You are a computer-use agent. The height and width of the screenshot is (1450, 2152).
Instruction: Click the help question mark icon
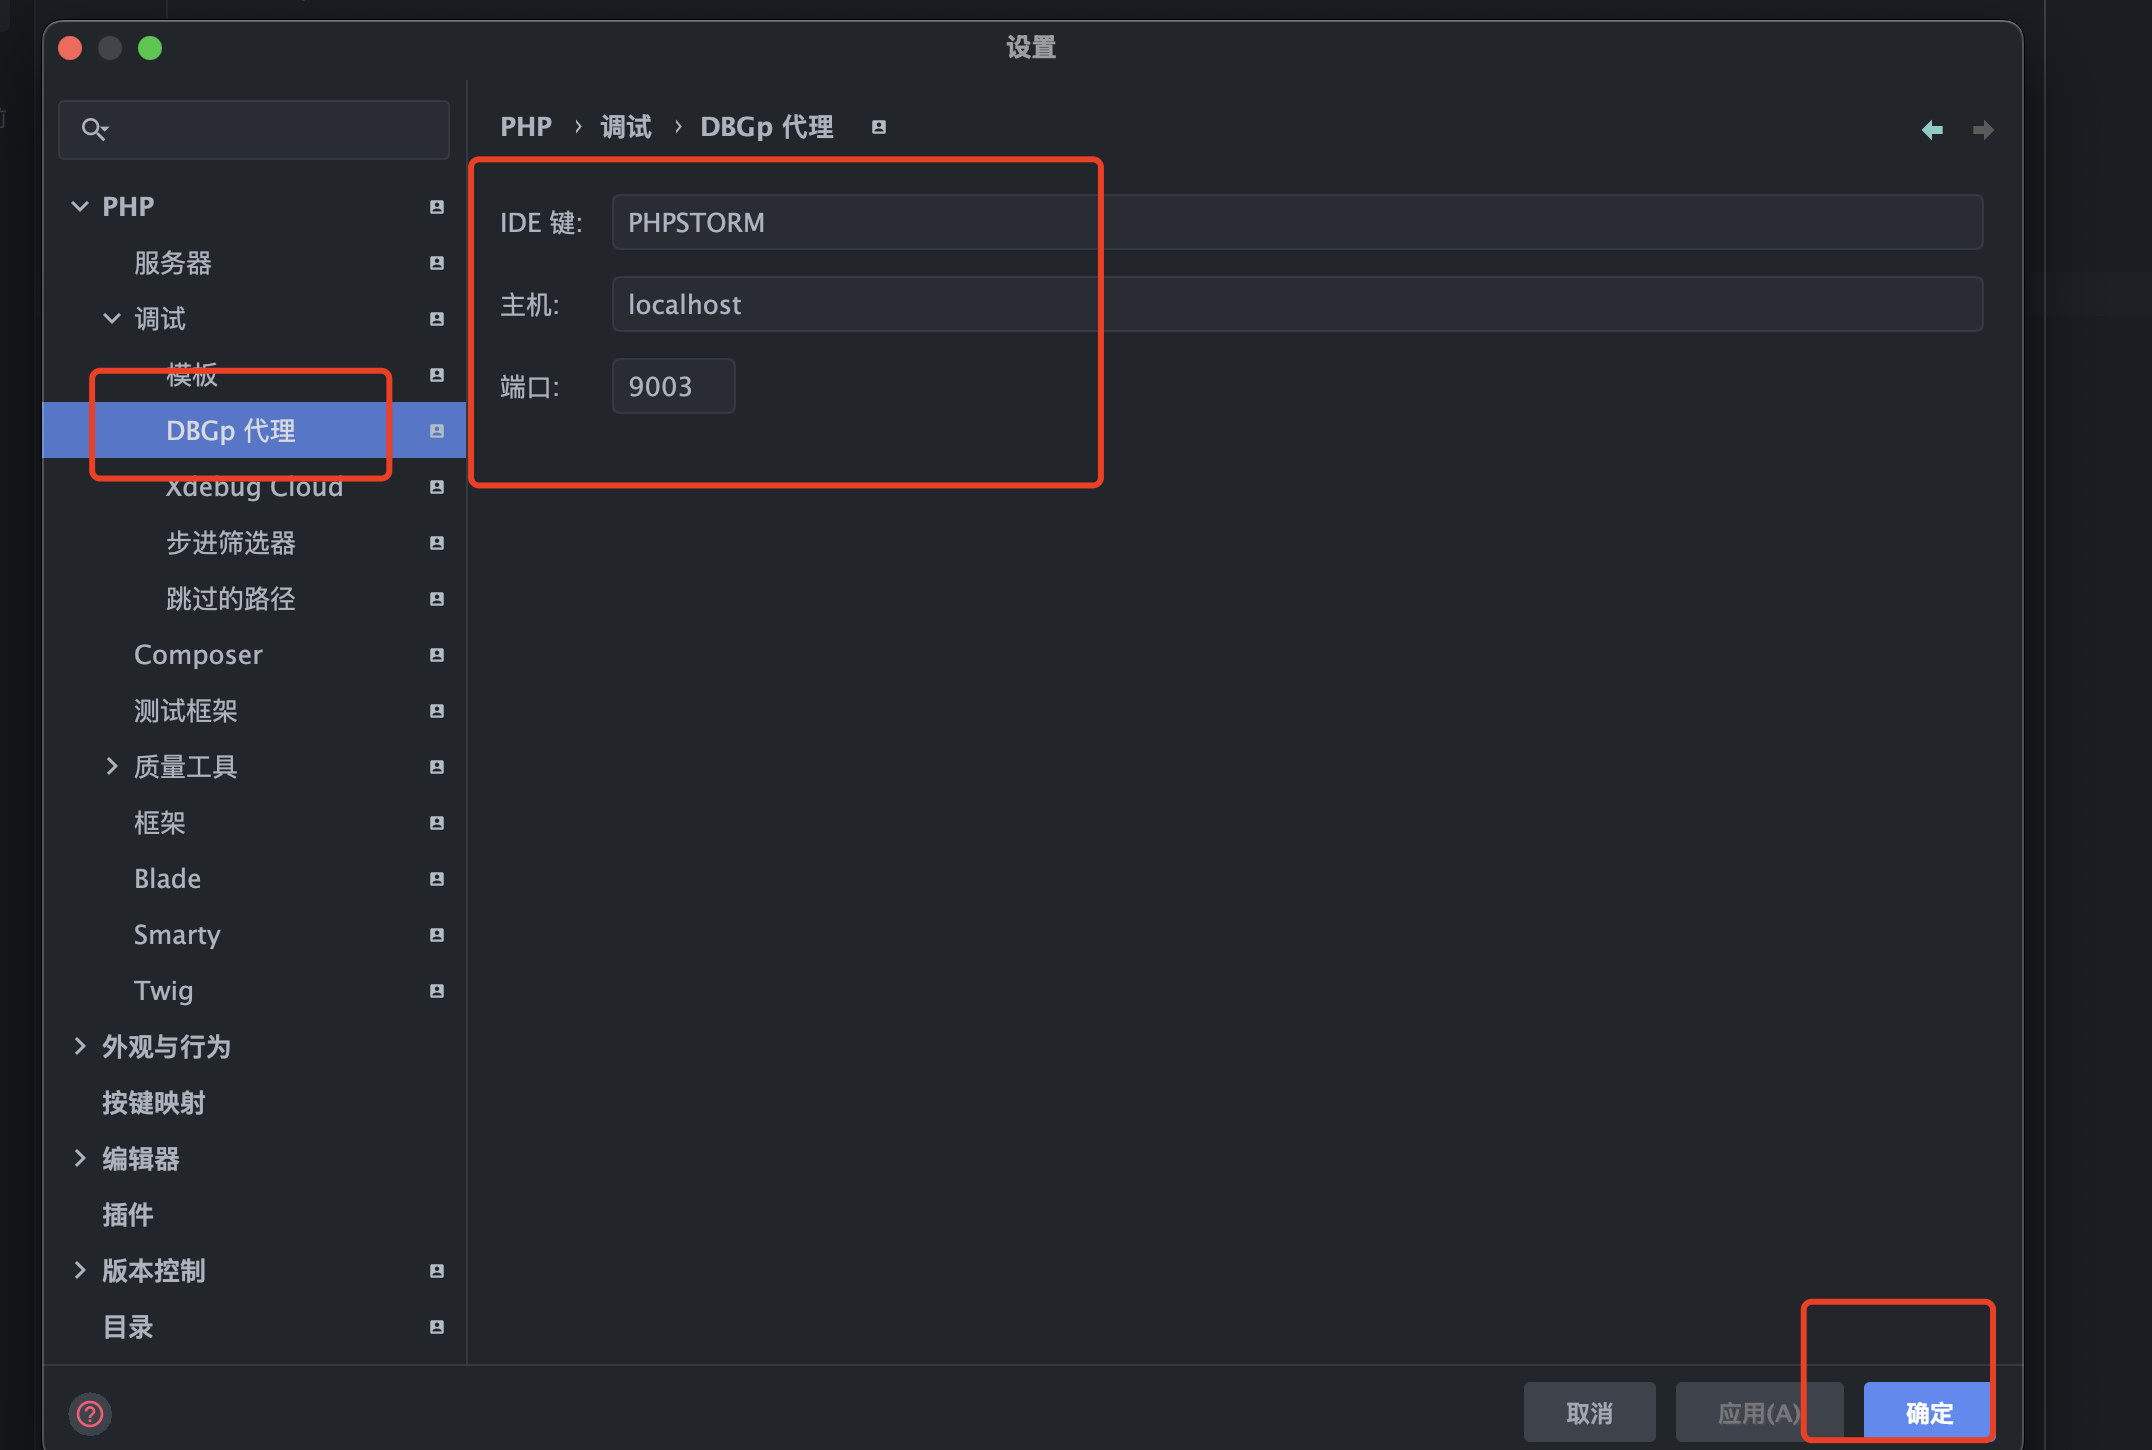pos(90,1413)
